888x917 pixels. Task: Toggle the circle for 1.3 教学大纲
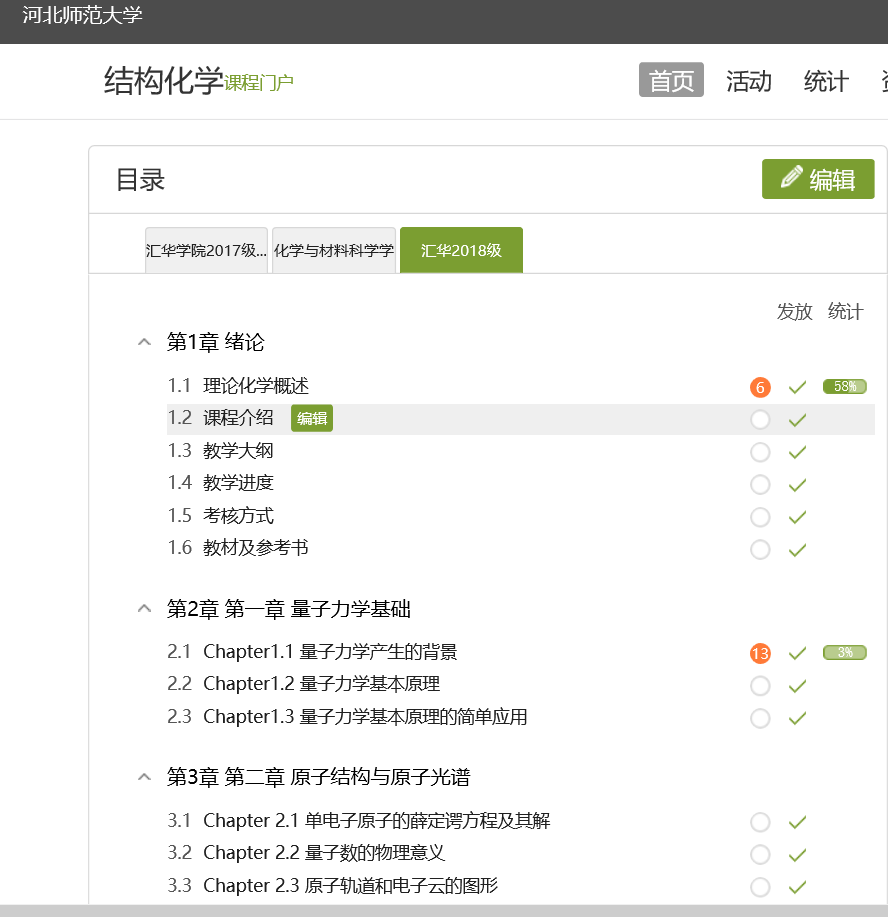760,452
